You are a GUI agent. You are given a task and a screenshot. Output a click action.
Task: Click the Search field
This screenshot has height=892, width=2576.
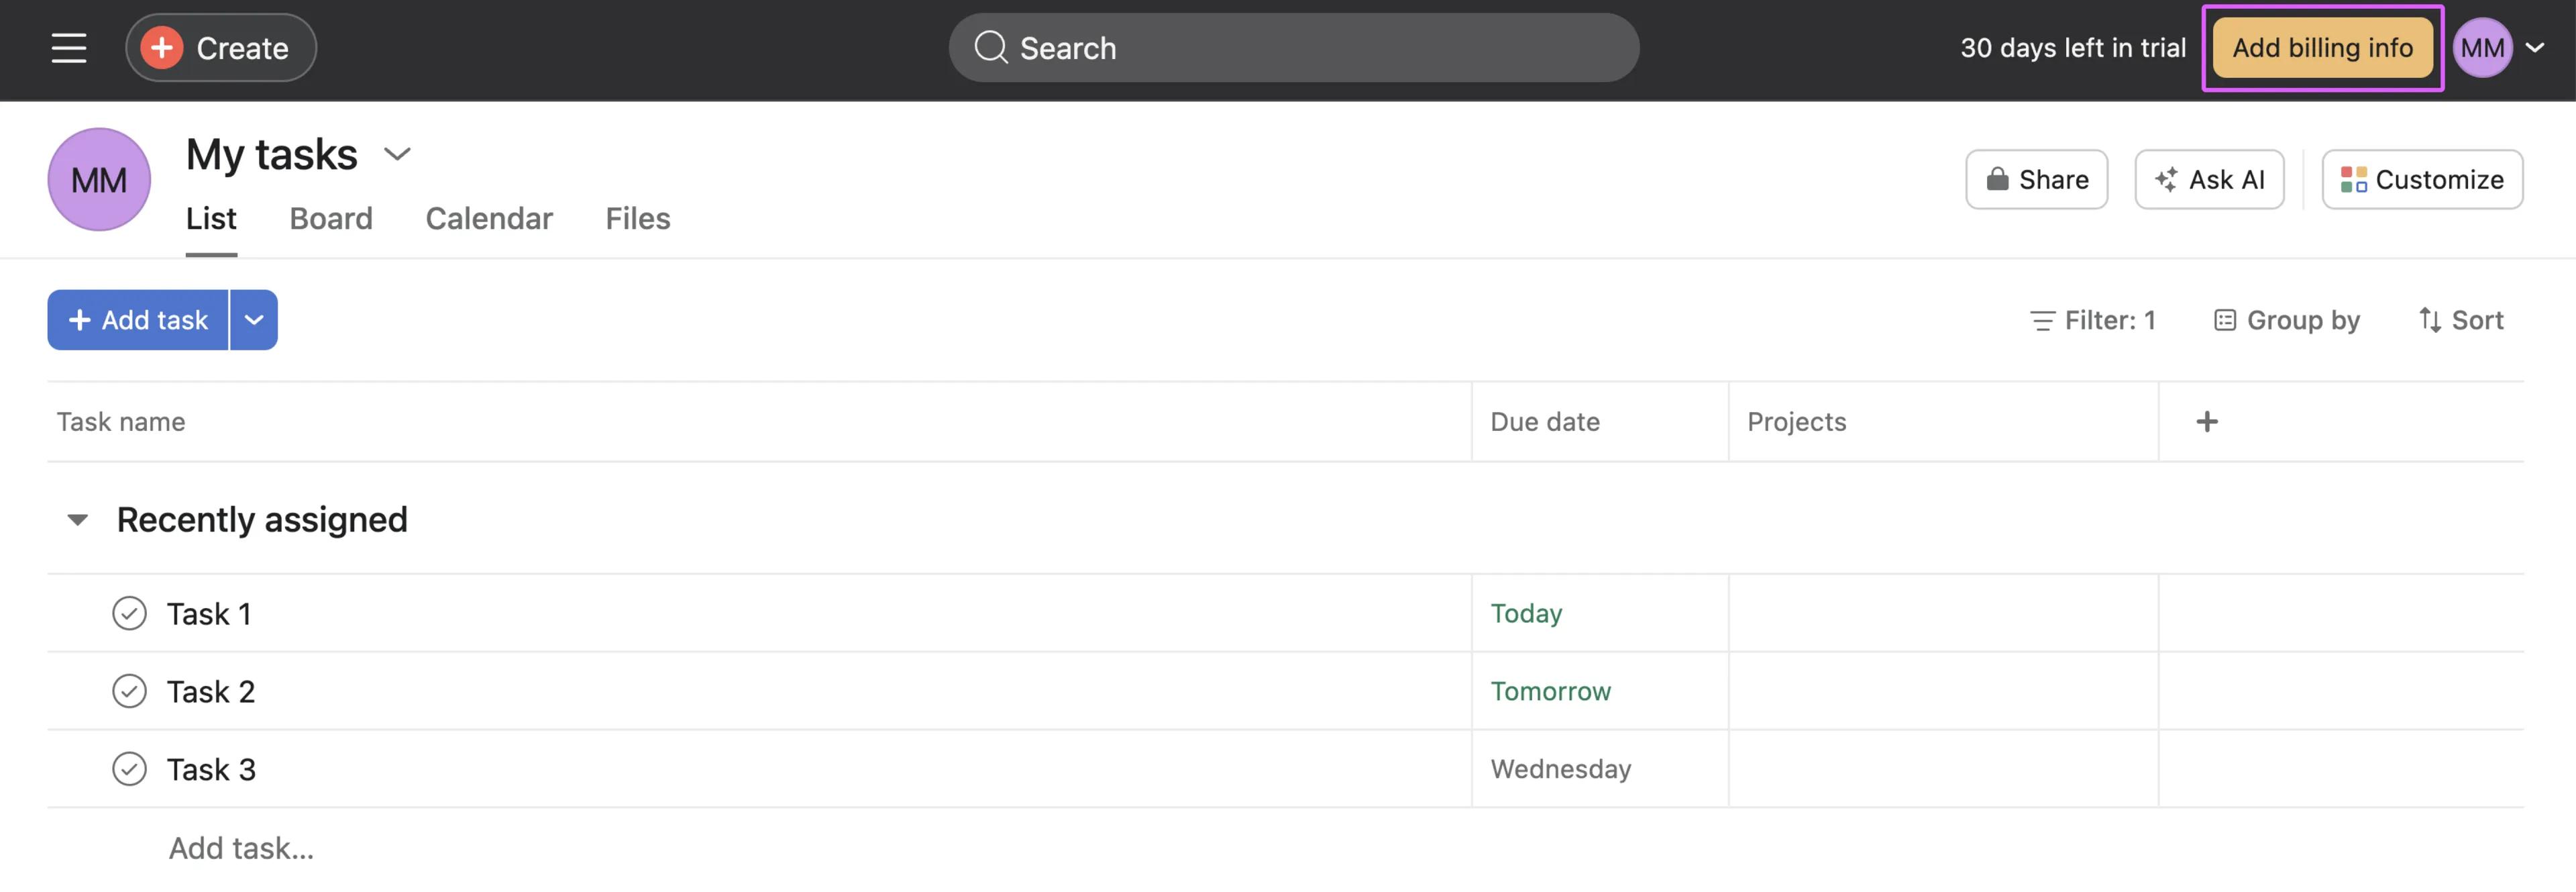(1293, 48)
